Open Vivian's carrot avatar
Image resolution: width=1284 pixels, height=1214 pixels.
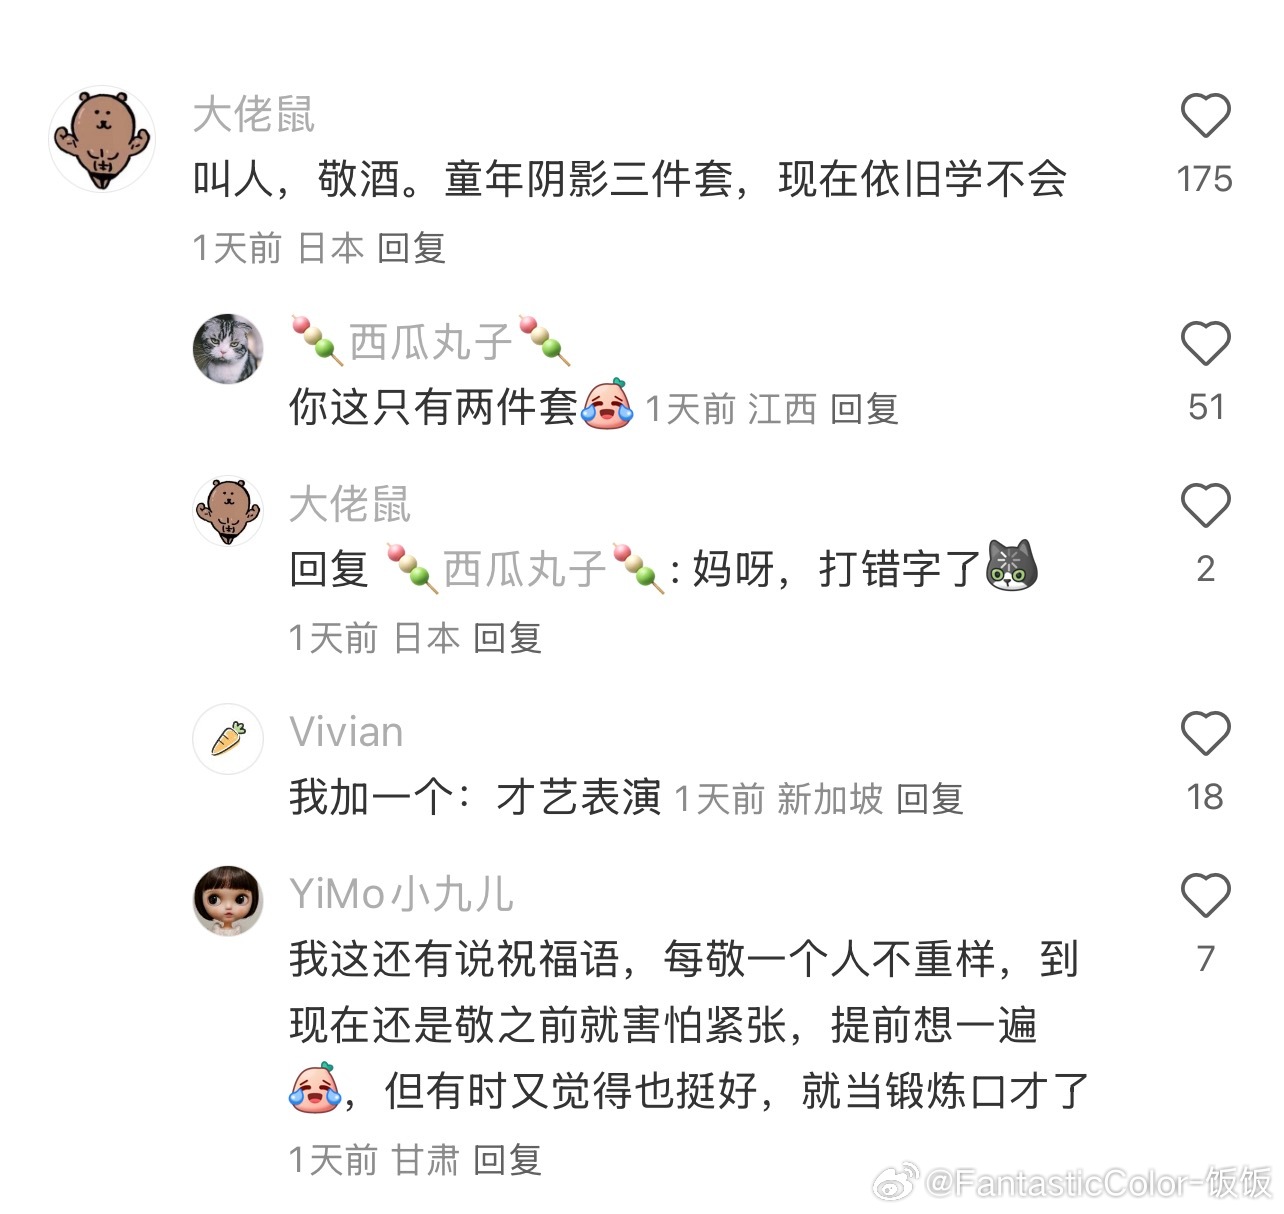click(x=228, y=738)
